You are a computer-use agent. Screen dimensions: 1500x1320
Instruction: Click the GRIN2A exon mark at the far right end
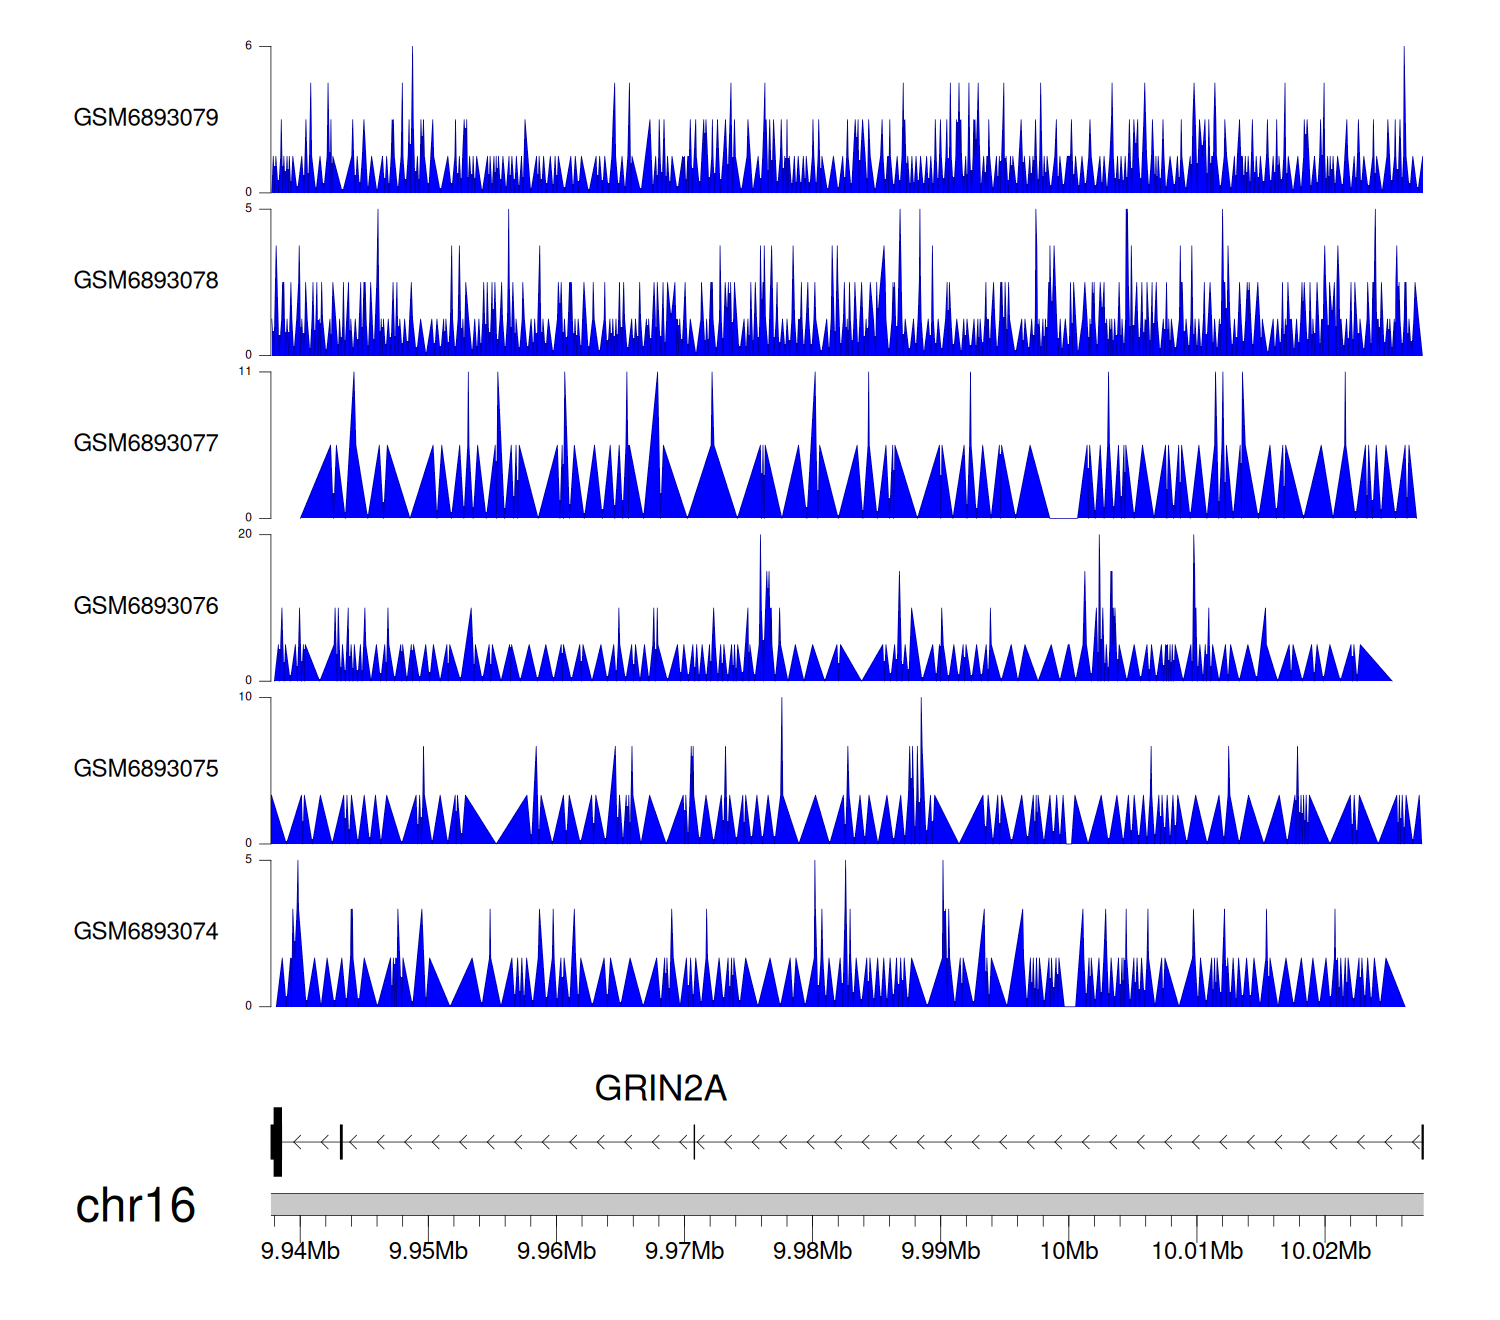[1421, 1142]
